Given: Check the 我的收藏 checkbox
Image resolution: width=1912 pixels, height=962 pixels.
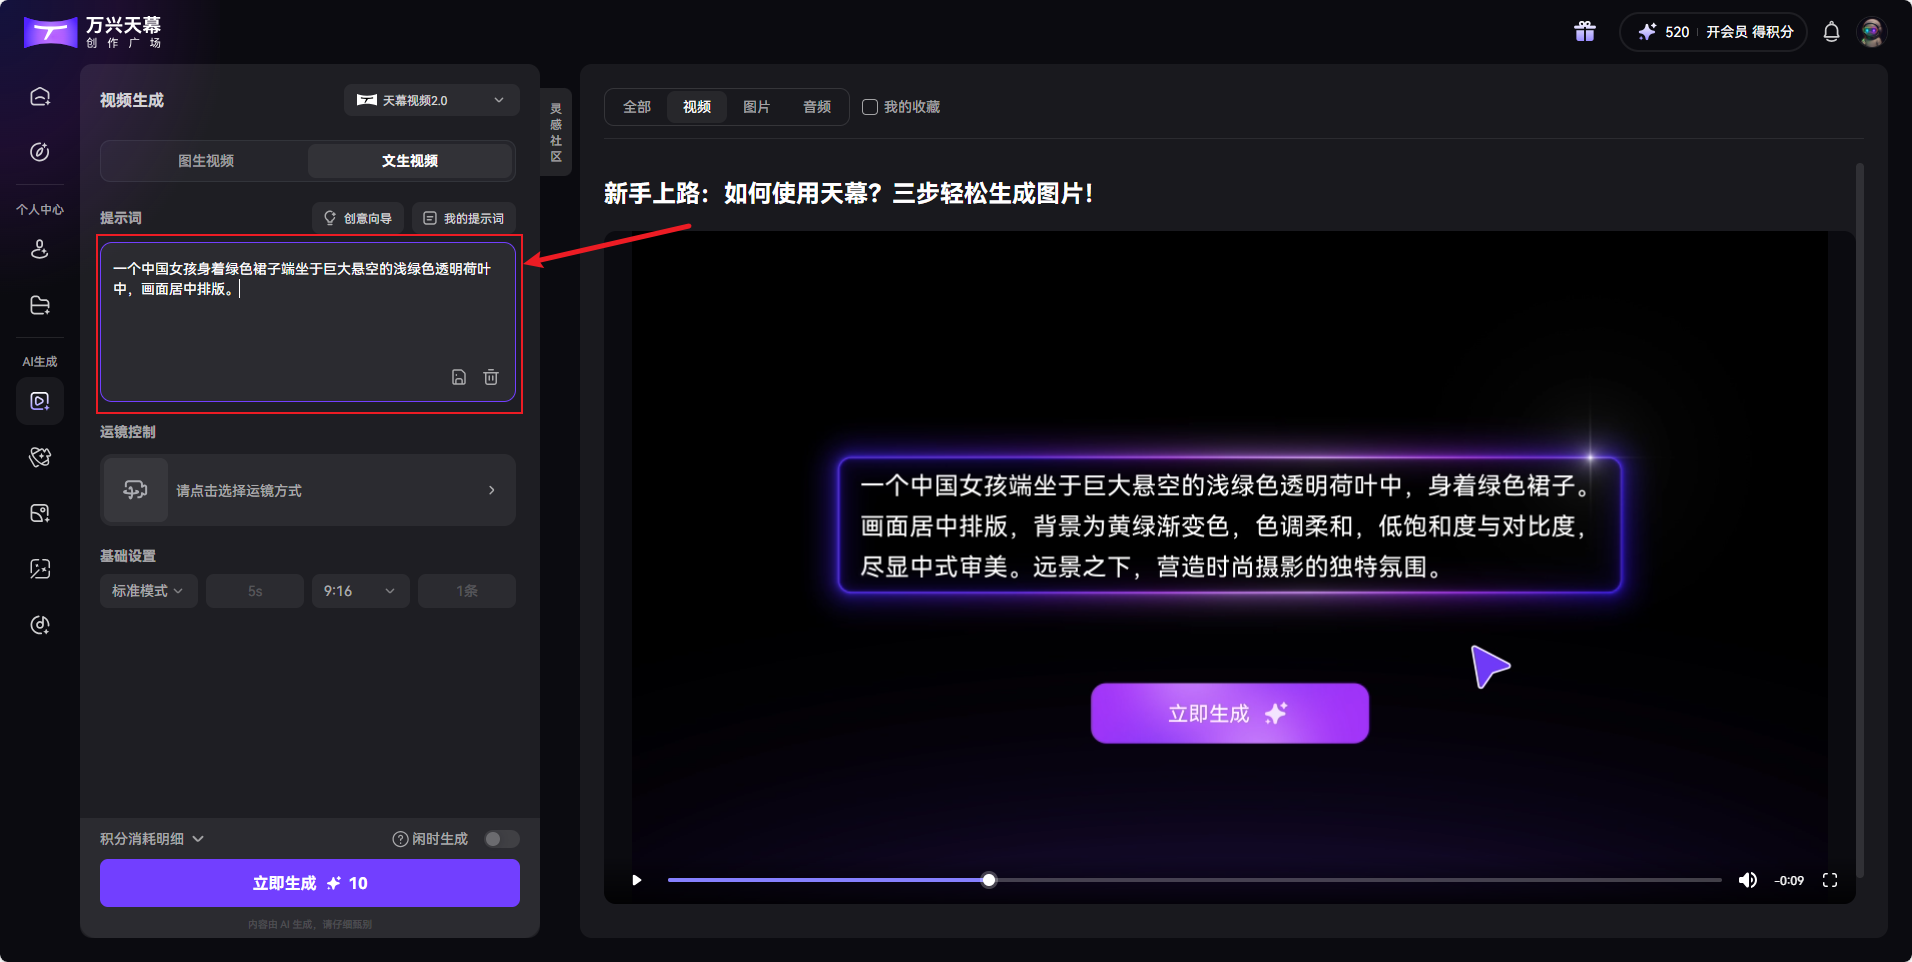Looking at the screenshot, I should 870,107.
